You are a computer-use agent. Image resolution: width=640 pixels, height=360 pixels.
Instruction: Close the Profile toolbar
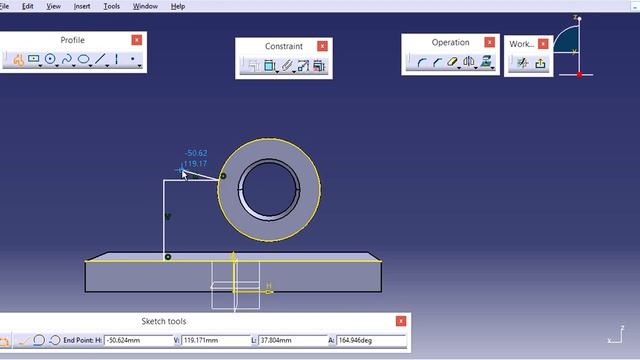pos(137,40)
